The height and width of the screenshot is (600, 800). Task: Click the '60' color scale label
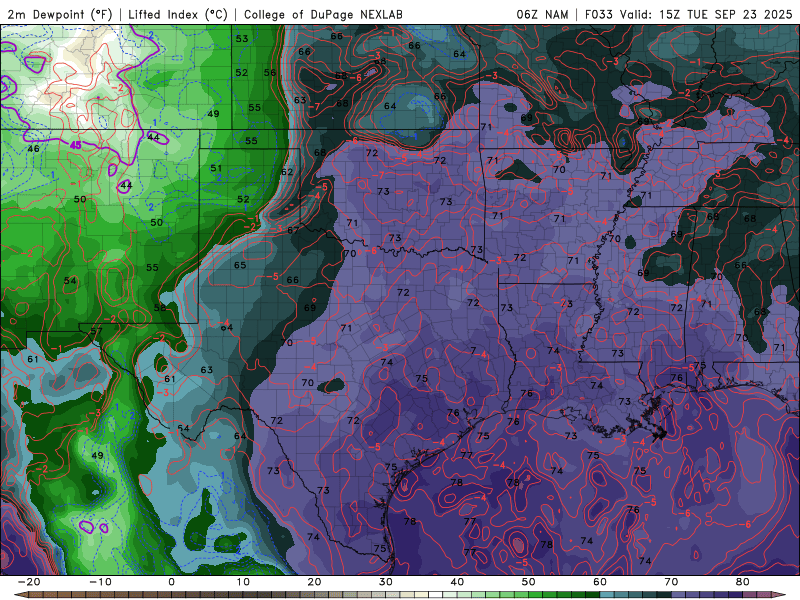(600, 582)
